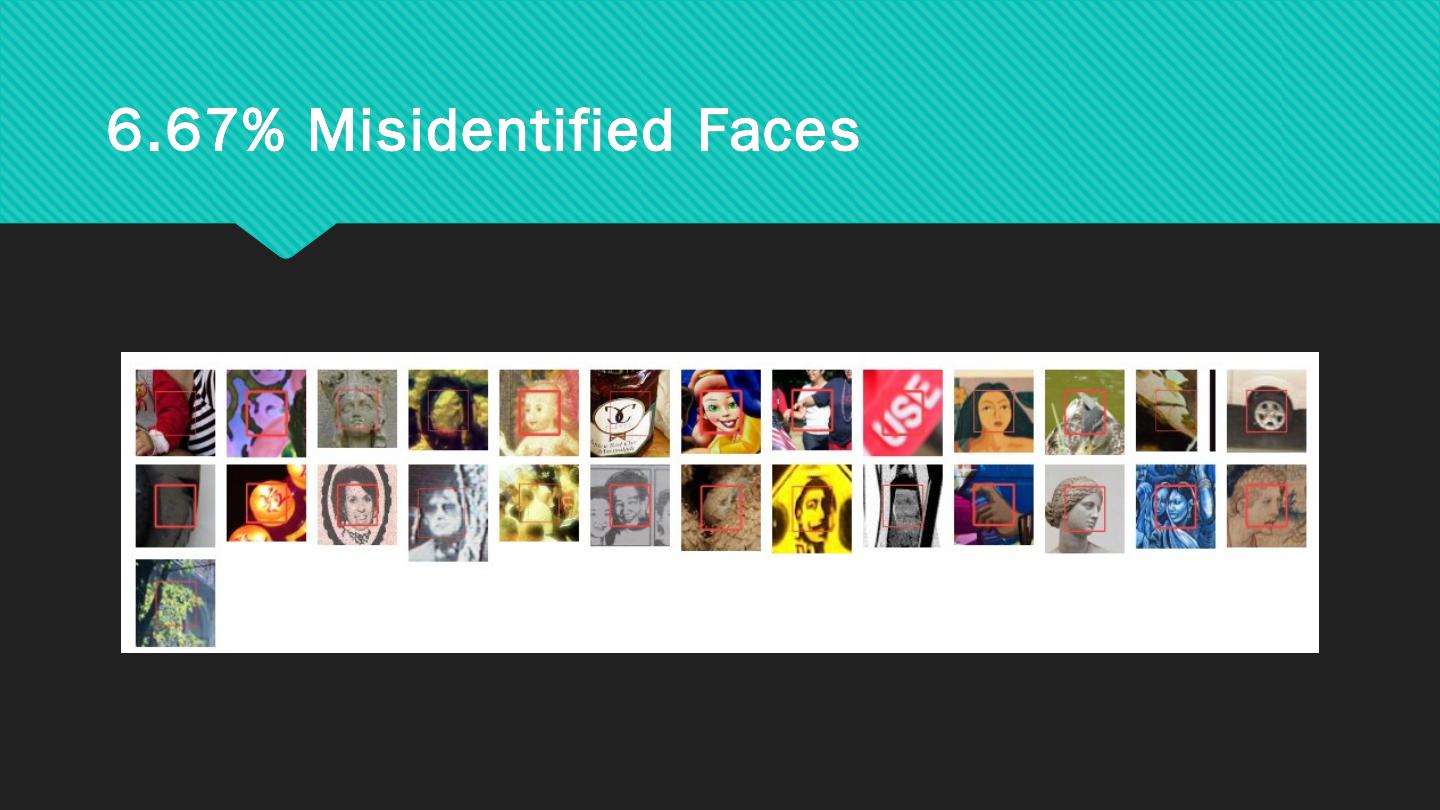This screenshot has height=810, width=1440.
Task: Click the sepia profile drawing thumbnail
Action: point(1266,505)
